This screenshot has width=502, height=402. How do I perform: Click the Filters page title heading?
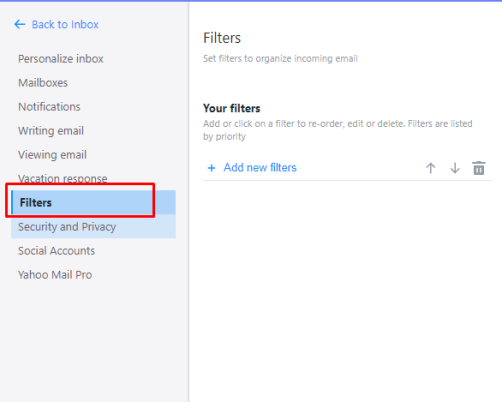pos(222,38)
